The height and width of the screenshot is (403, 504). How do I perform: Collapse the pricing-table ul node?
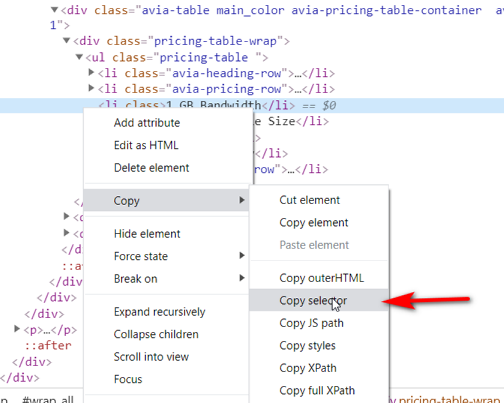click(x=79, y=57)
